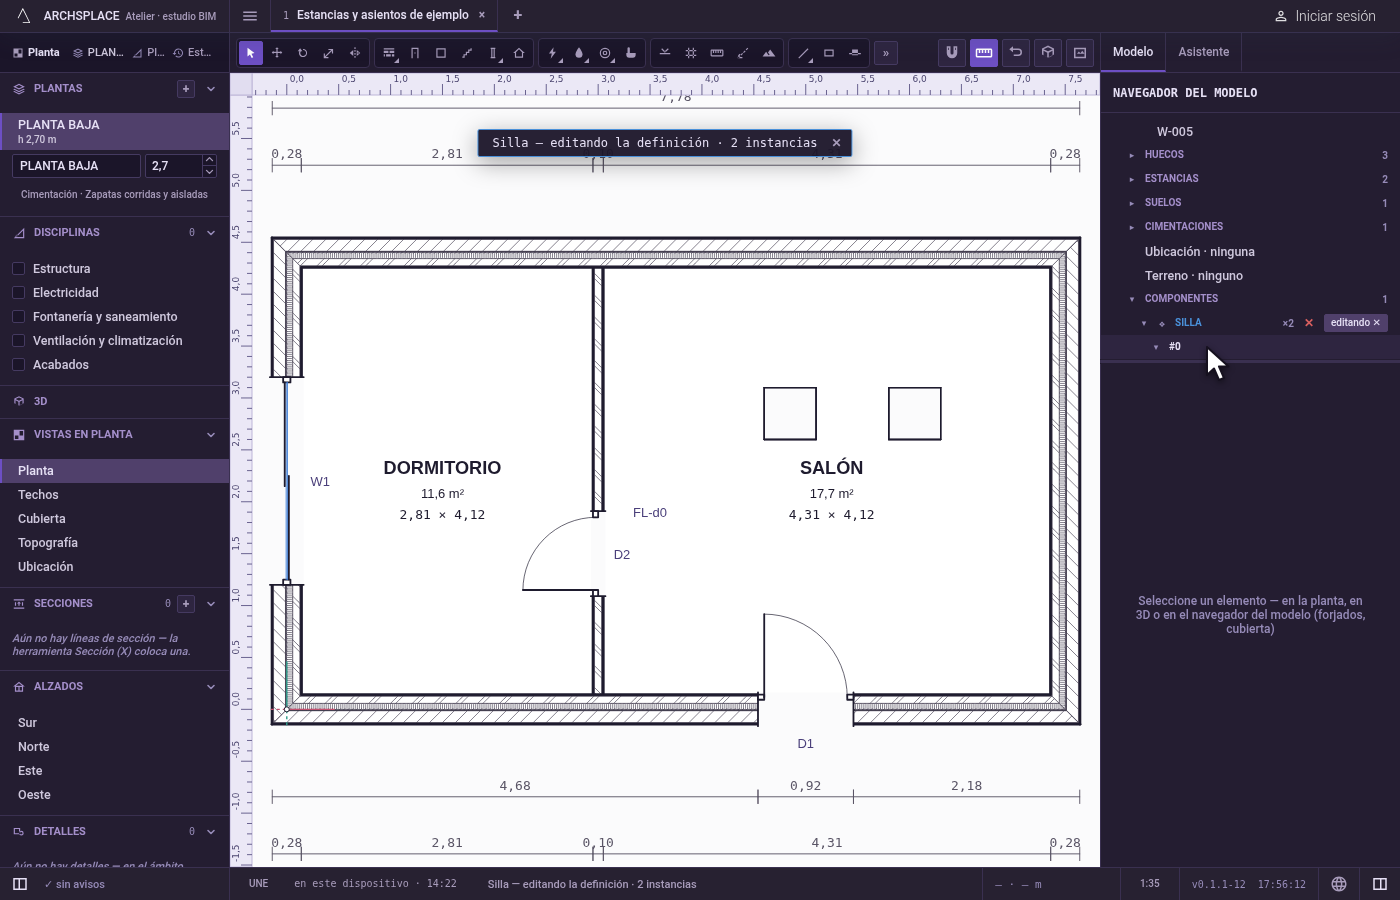Activate the move tool
This screenshot has width=1400, height=900.
click(277, 53)
